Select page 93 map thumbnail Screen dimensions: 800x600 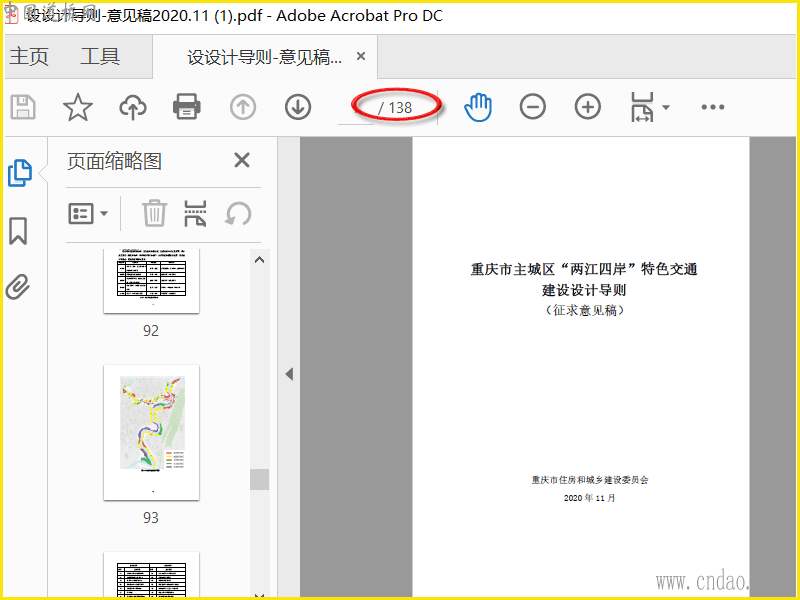[152, 433]
